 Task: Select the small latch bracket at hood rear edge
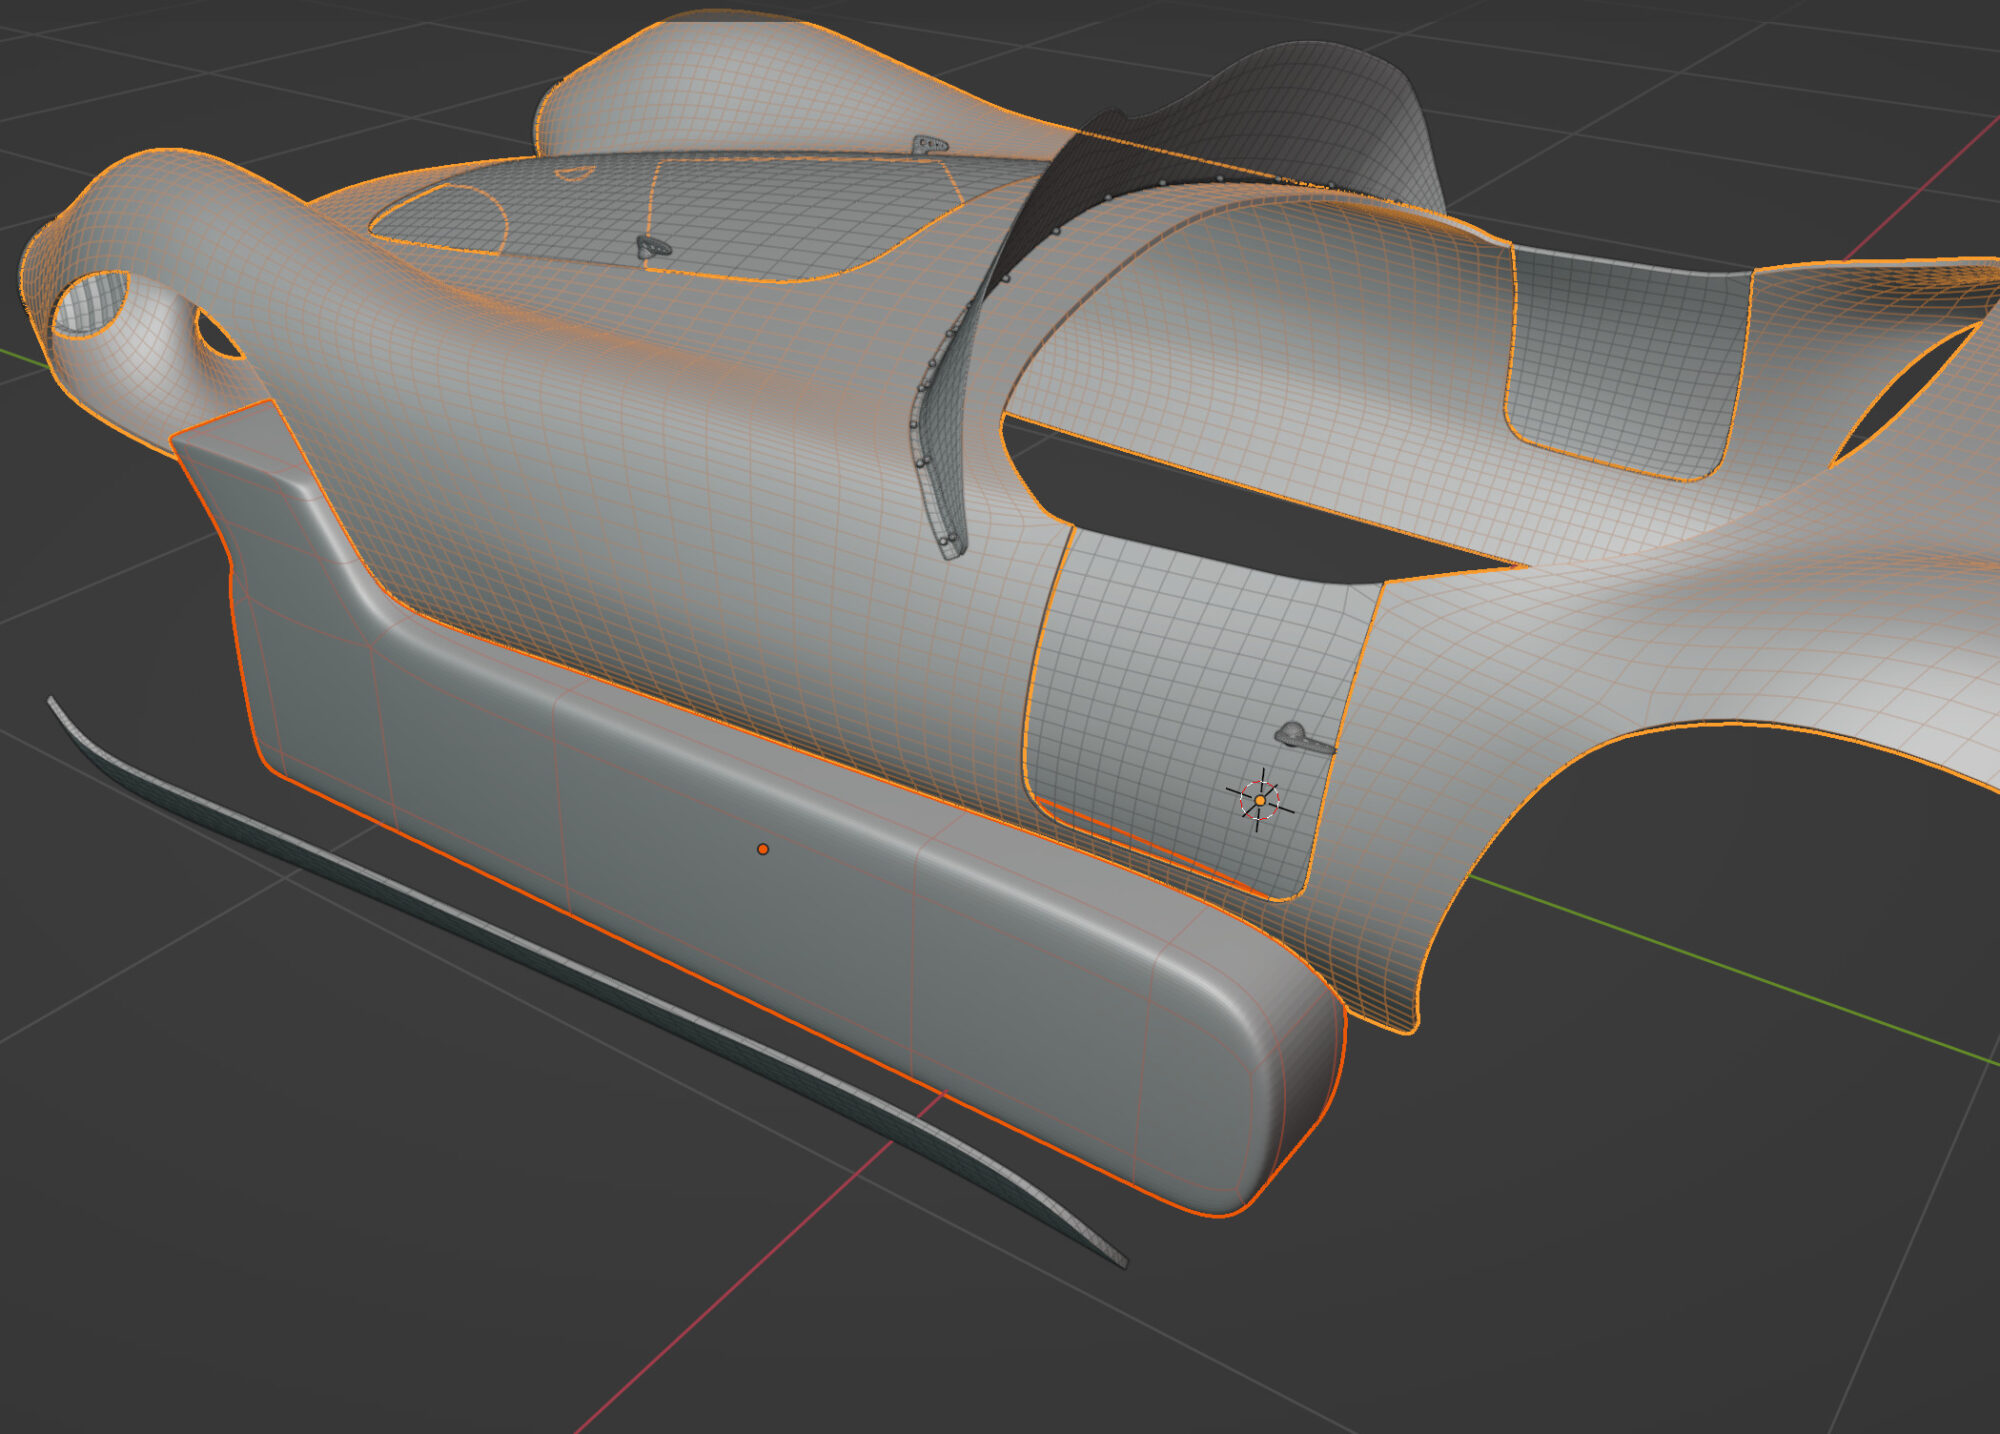(x=929, y=145)
